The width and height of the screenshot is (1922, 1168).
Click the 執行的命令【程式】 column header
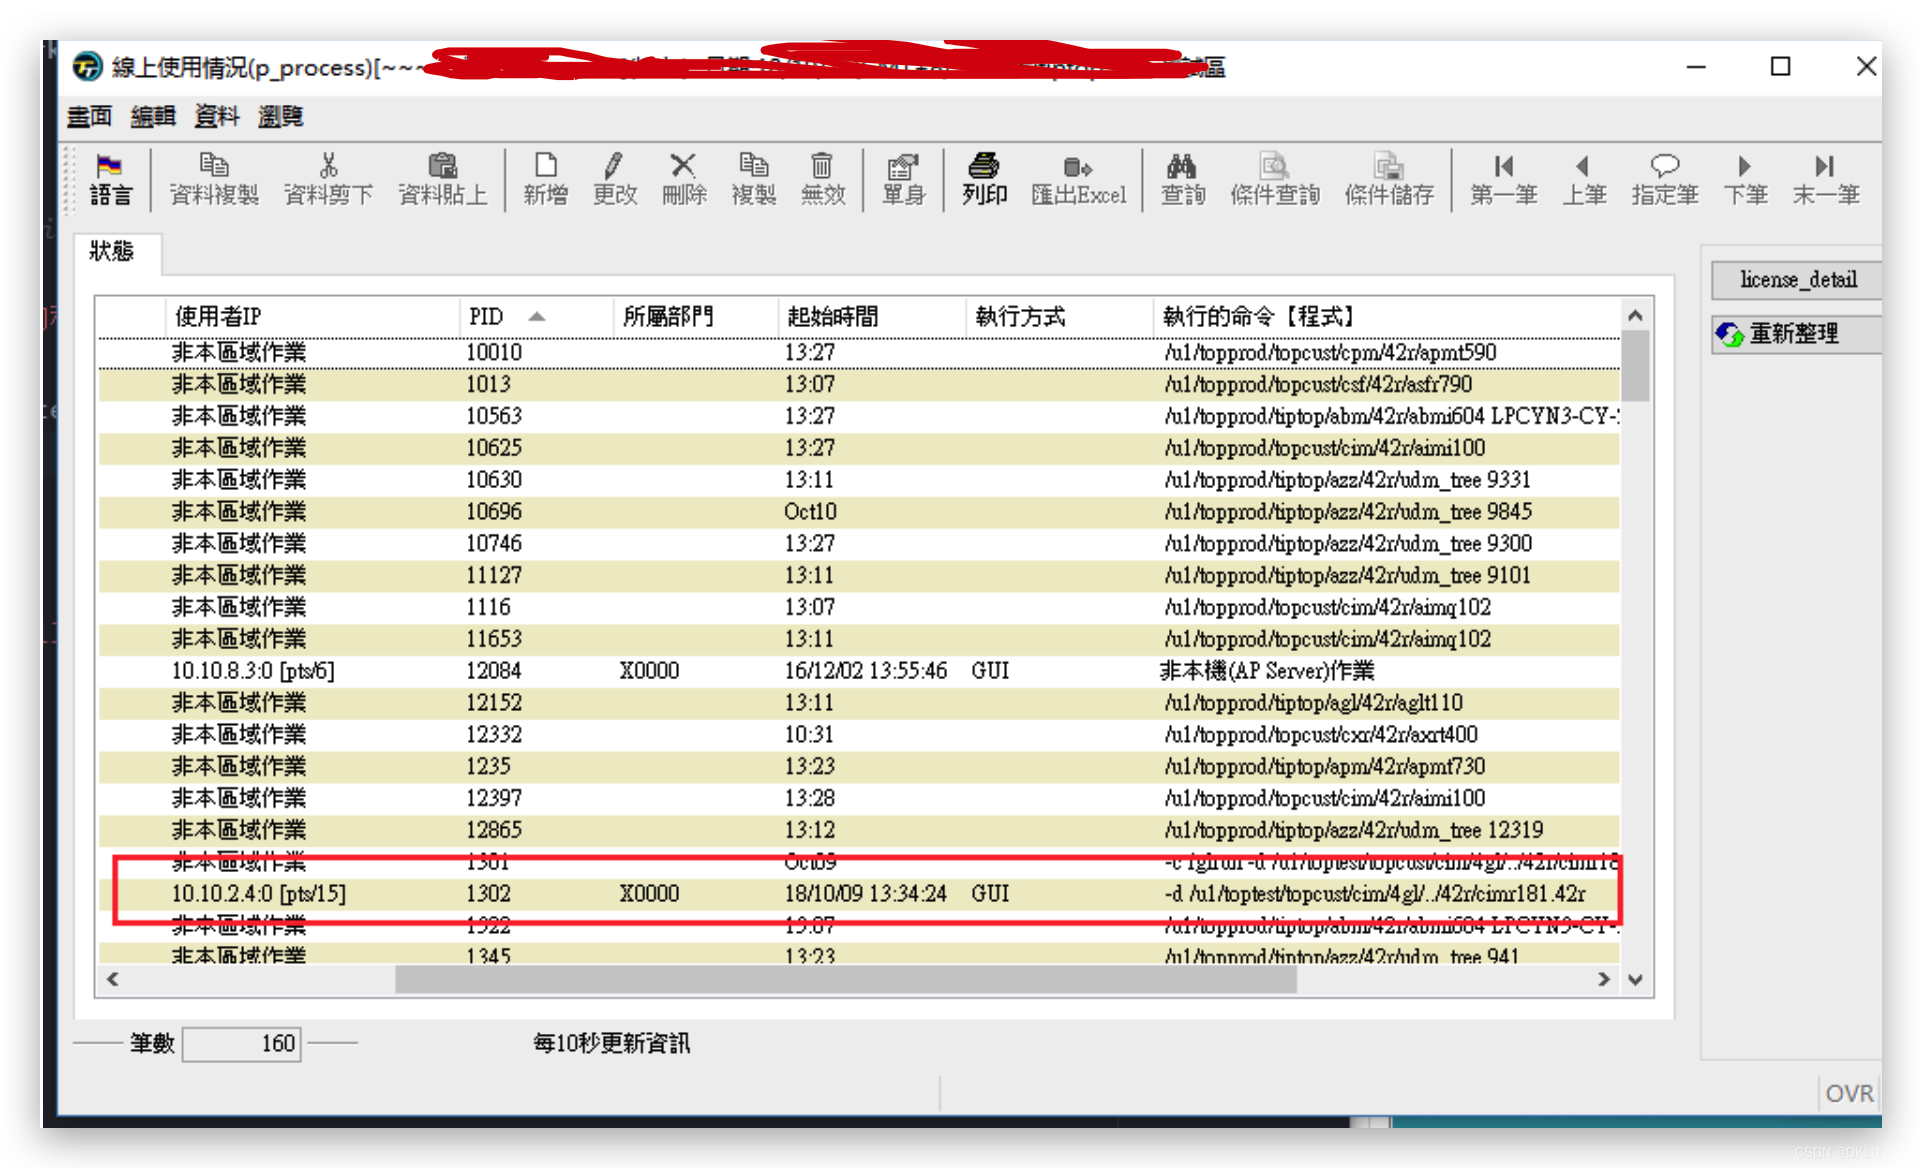point(1387,317)
